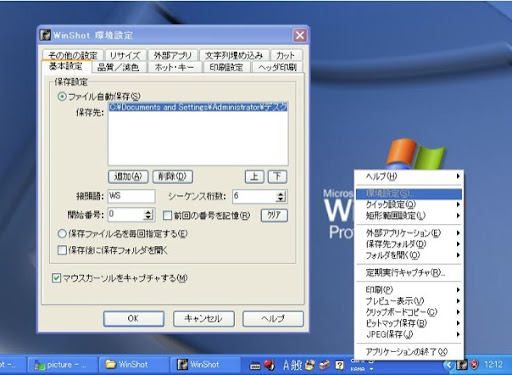Click the 接頭語 field containing WS

[131, 196]
